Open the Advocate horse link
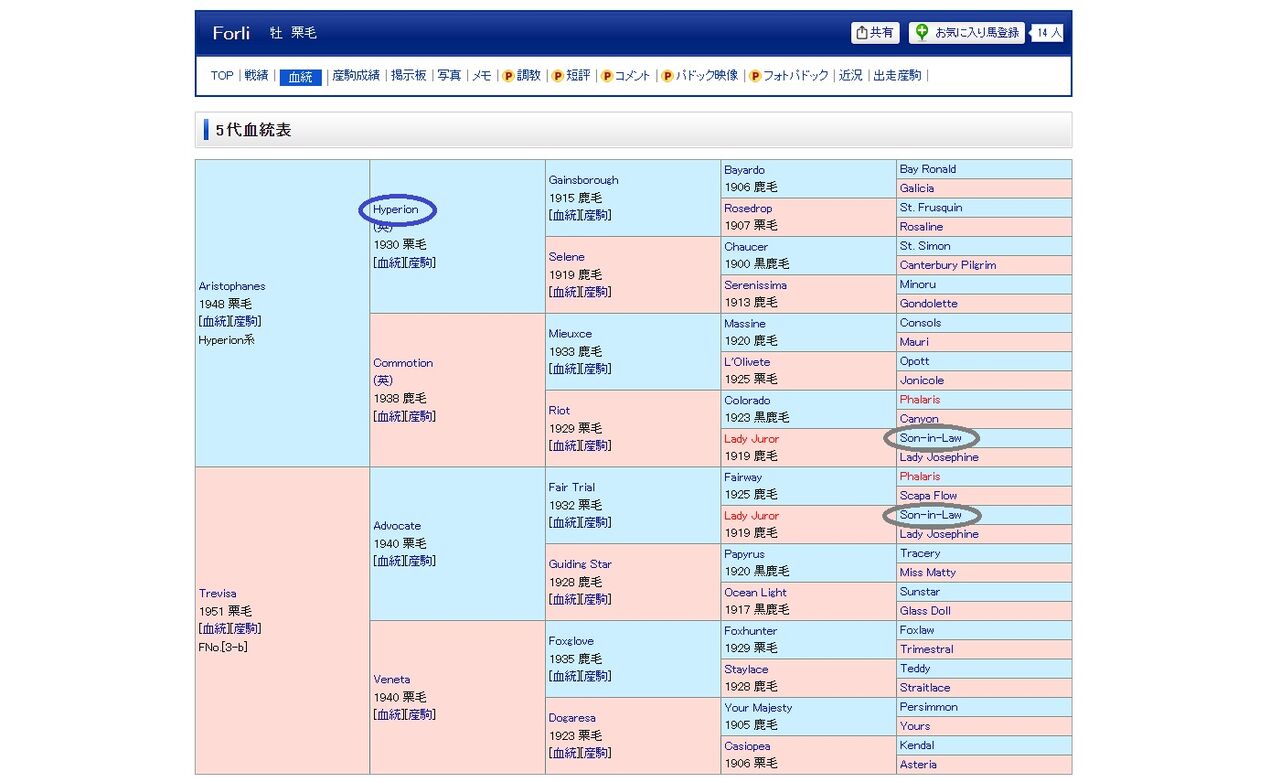 397,526
